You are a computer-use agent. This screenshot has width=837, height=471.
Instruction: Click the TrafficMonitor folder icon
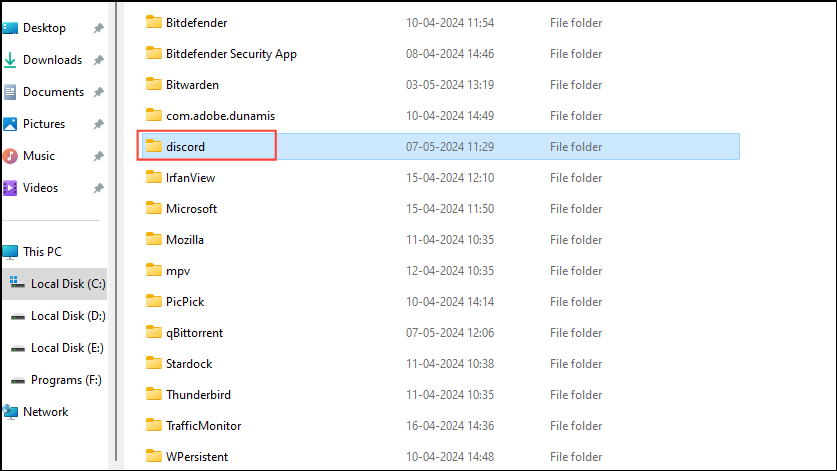point(154,425)
